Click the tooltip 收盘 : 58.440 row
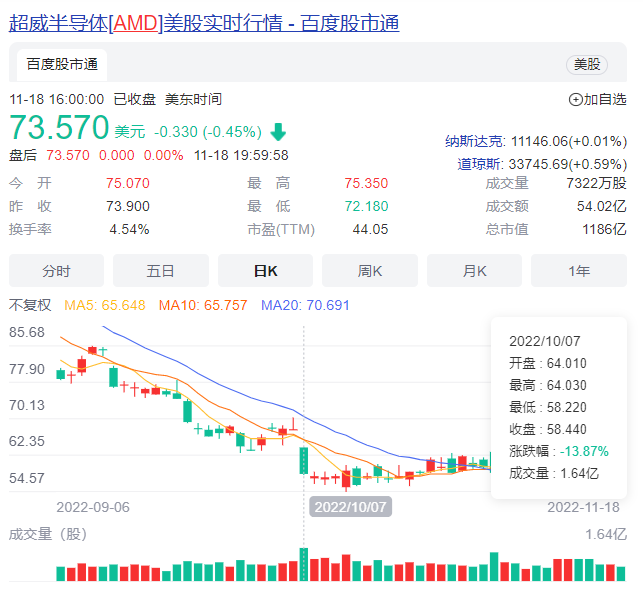The image size is (643, 591). pos(548,429)
